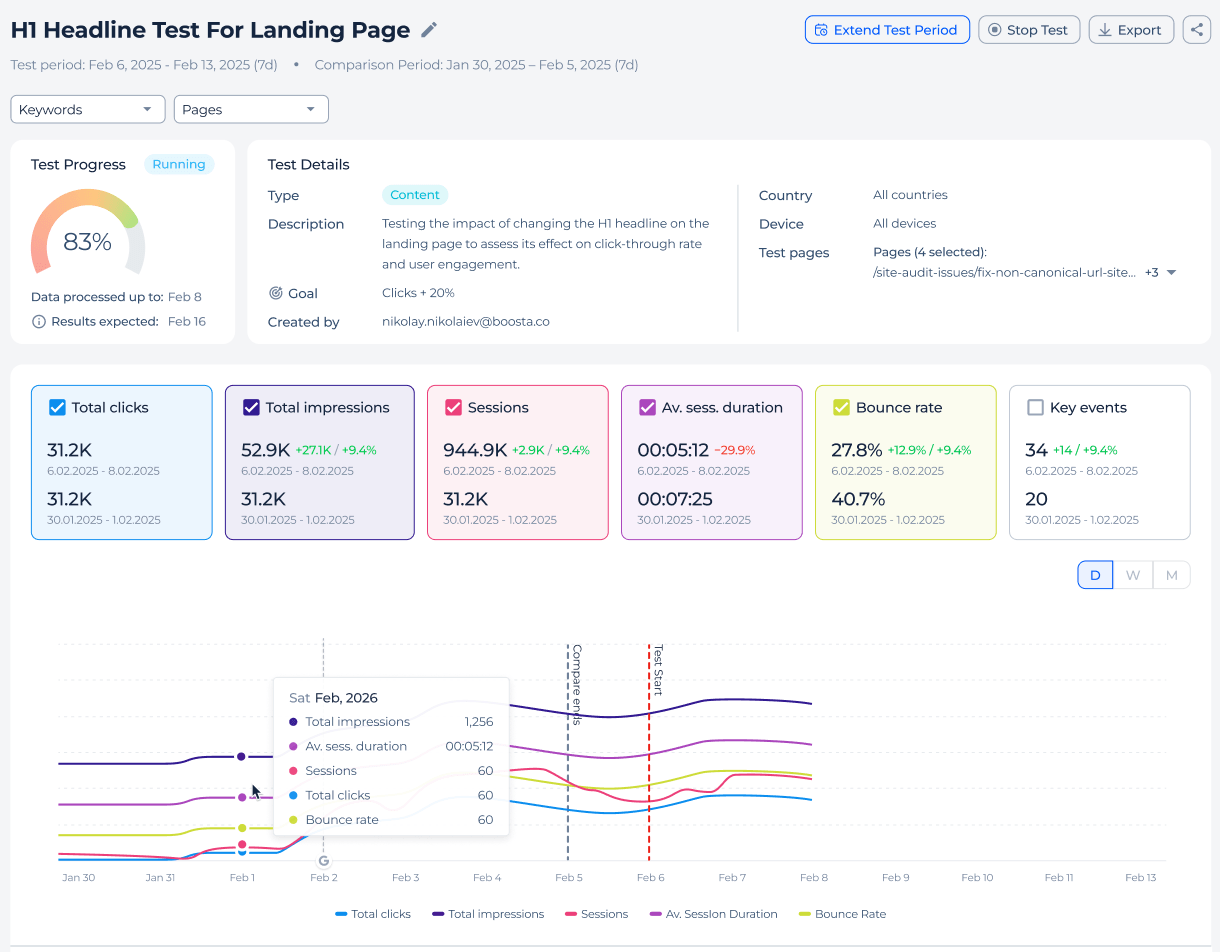The height and width of the screenshot is (952, 1220).
Task: Switch chart to monthly (M) view
Action: [x=1171, y=575]
